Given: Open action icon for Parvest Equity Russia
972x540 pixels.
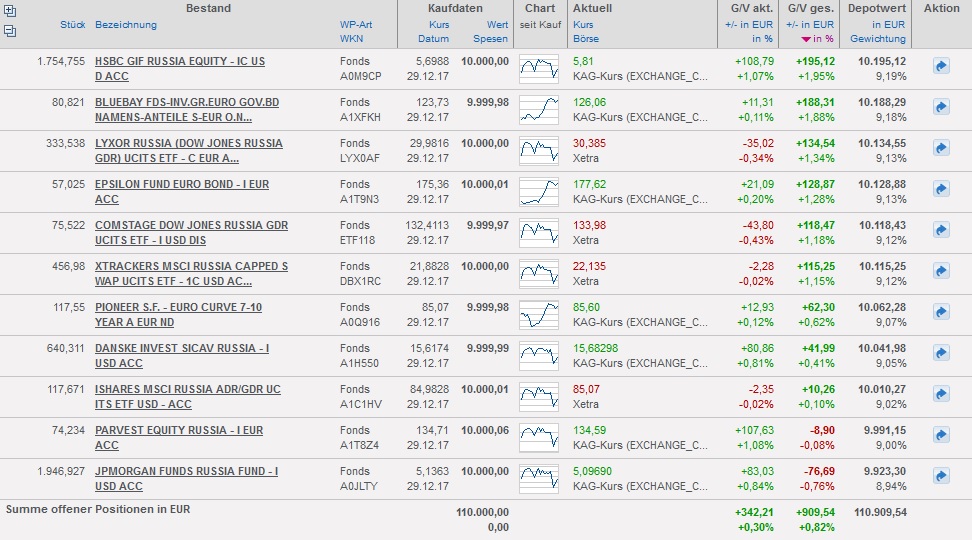Looking at the screenshot, I should [x=941, y=434].
